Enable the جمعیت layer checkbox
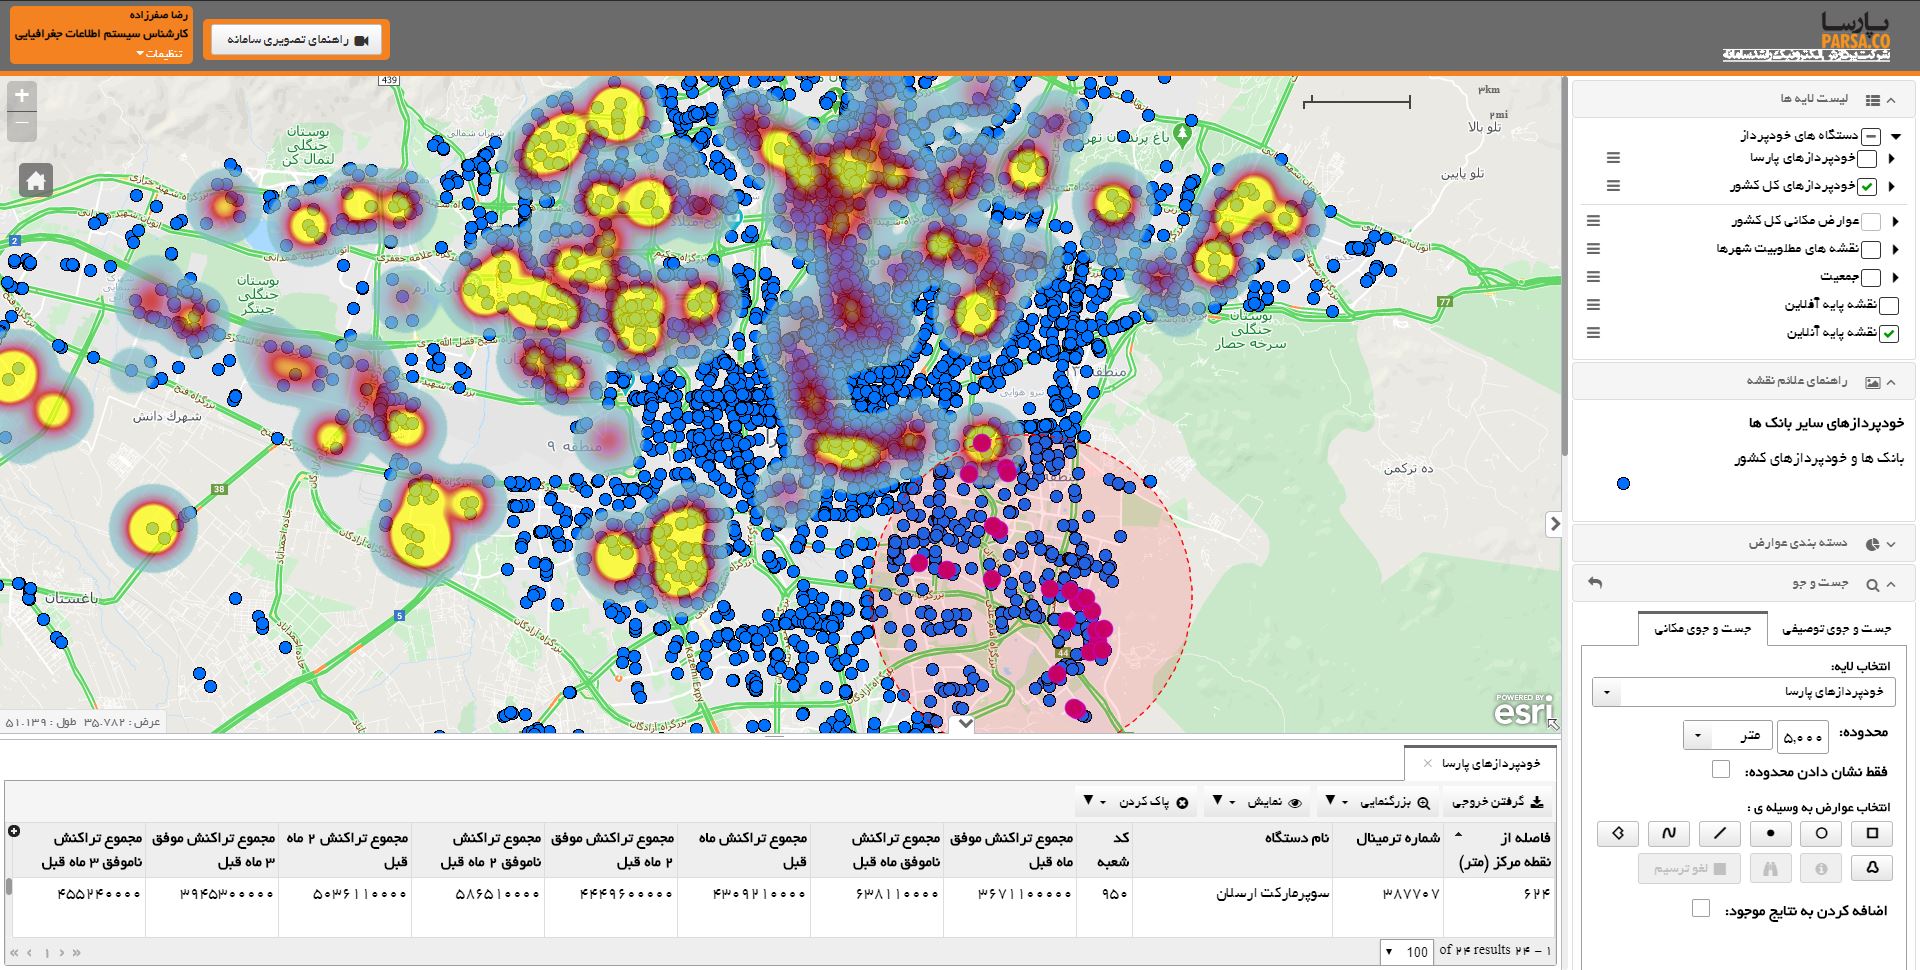The image size is (1920, 970). [x=1871, y=278]
